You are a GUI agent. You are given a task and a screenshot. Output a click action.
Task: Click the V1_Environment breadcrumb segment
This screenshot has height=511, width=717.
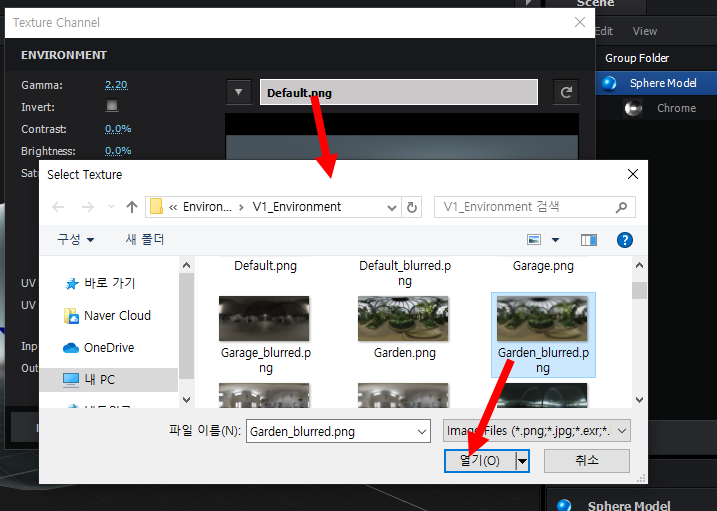[297, 207]
